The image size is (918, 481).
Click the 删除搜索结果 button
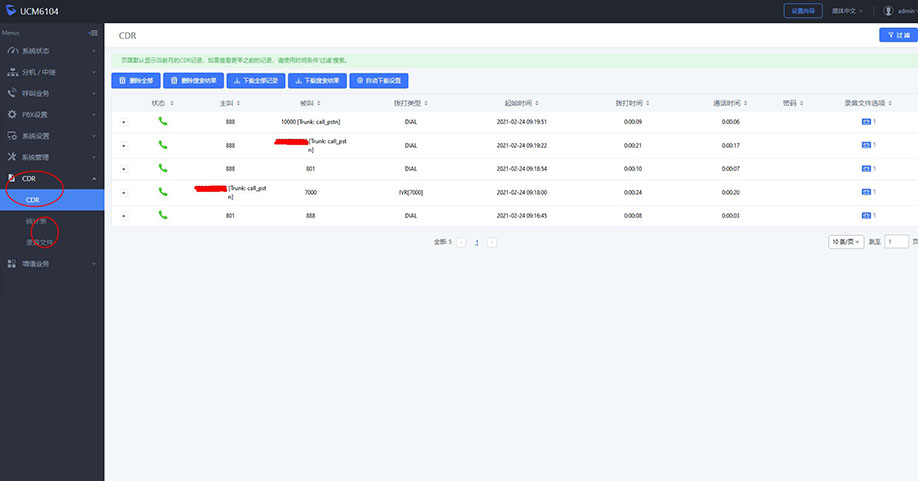point(193,81)
